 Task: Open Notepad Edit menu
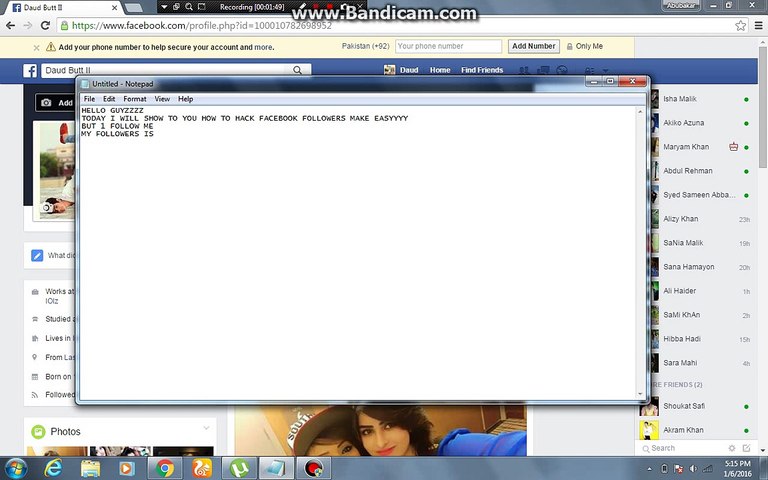coord(109,99)
